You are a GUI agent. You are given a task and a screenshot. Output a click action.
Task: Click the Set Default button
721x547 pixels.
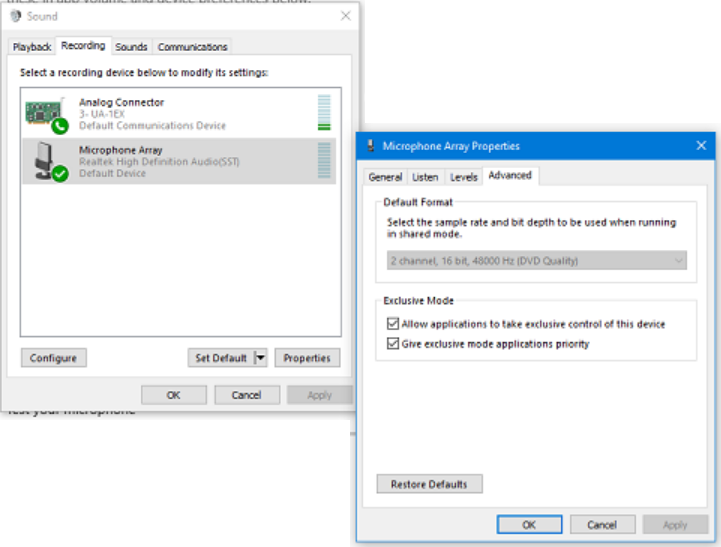click(221, 358)
